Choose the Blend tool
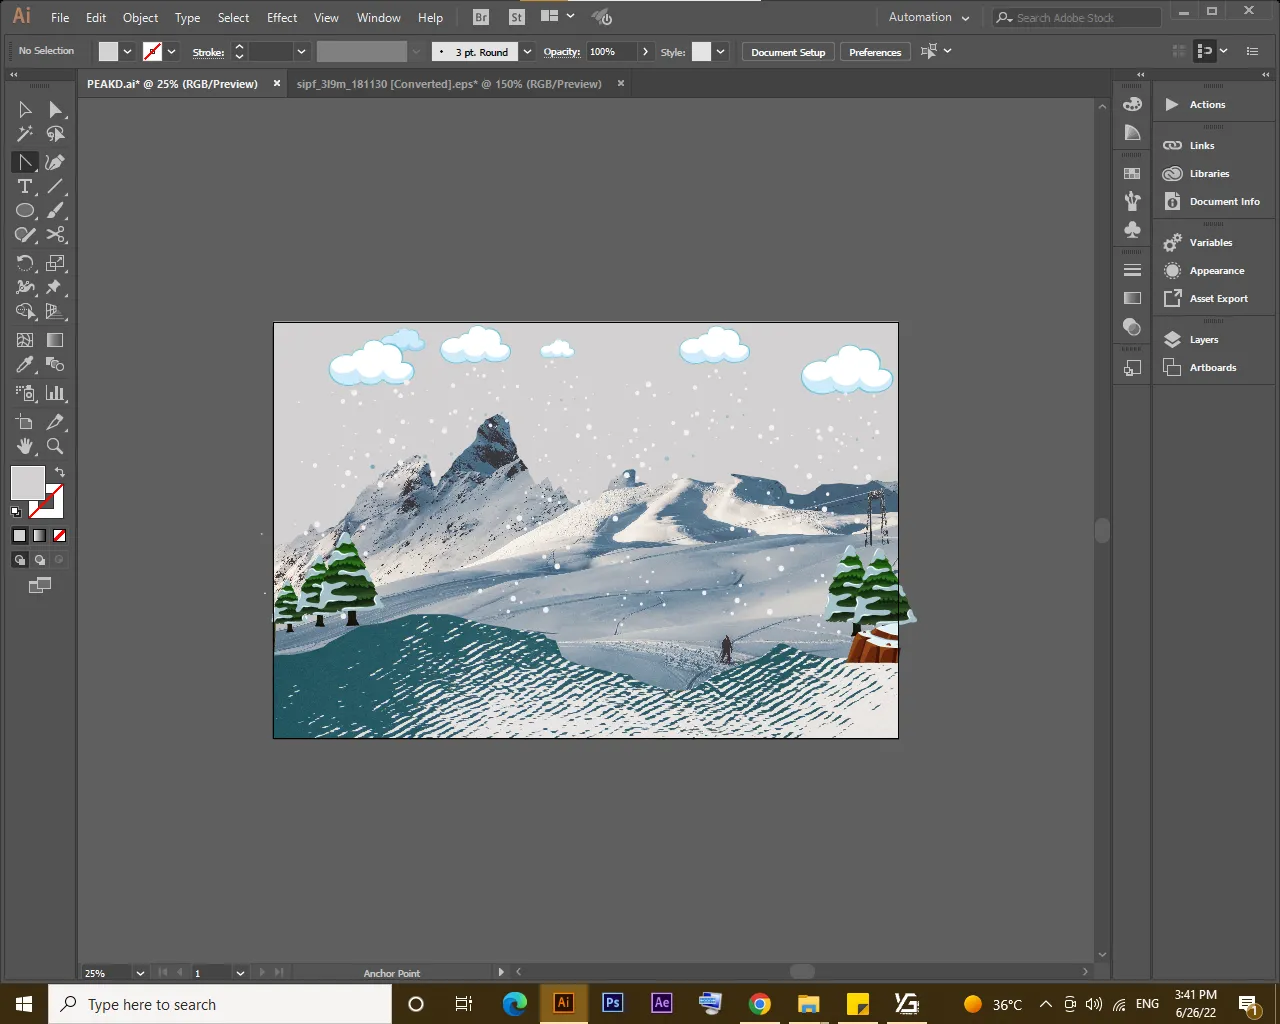The image size is (1280, 1024). point(56,365)
